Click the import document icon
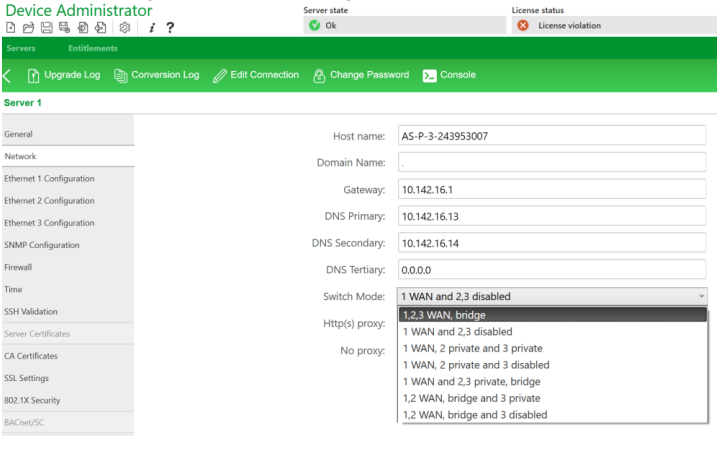This screenshot has height=454, width=725. click(x=82, y=27)
